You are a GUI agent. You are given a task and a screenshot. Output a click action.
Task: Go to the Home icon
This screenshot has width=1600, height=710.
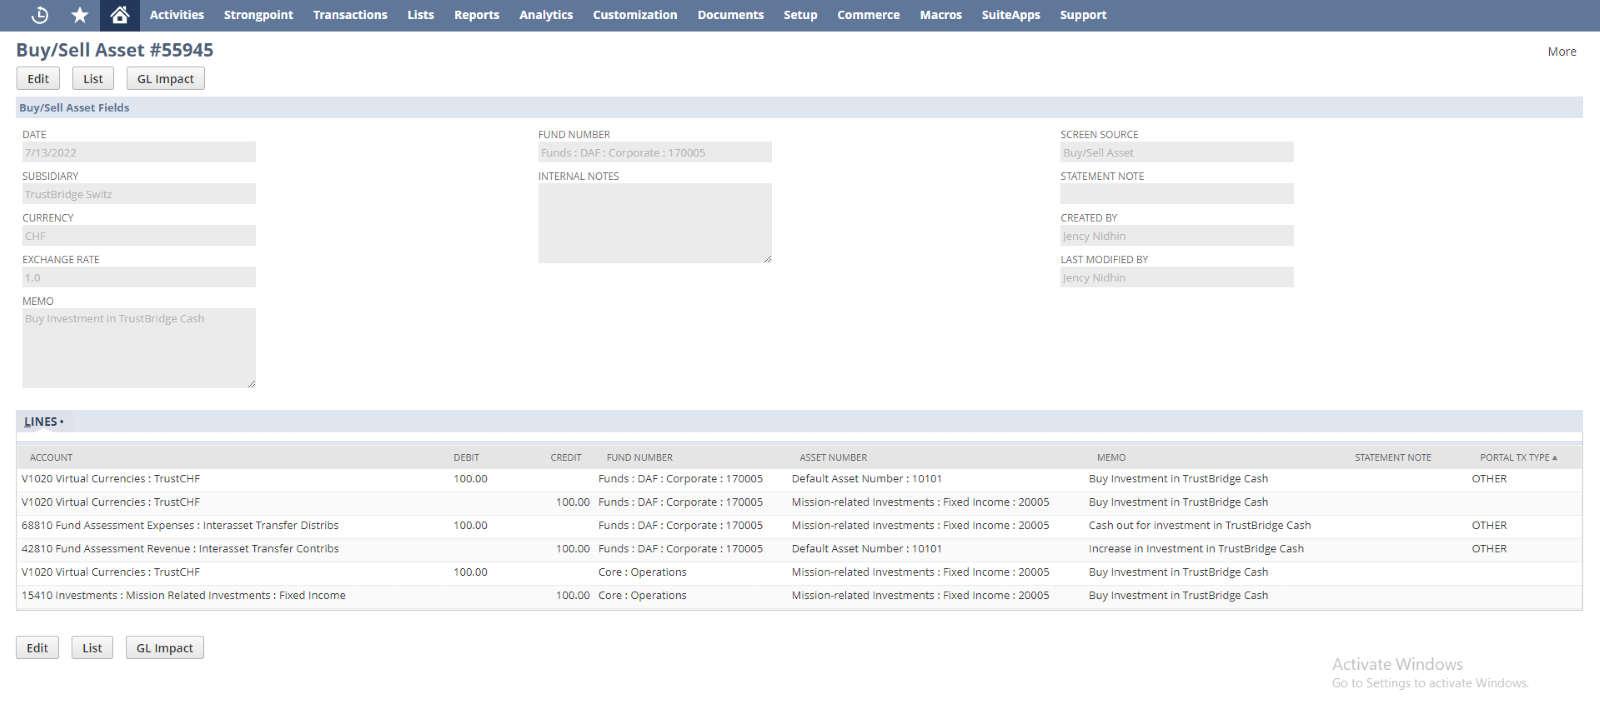[119, 15]
